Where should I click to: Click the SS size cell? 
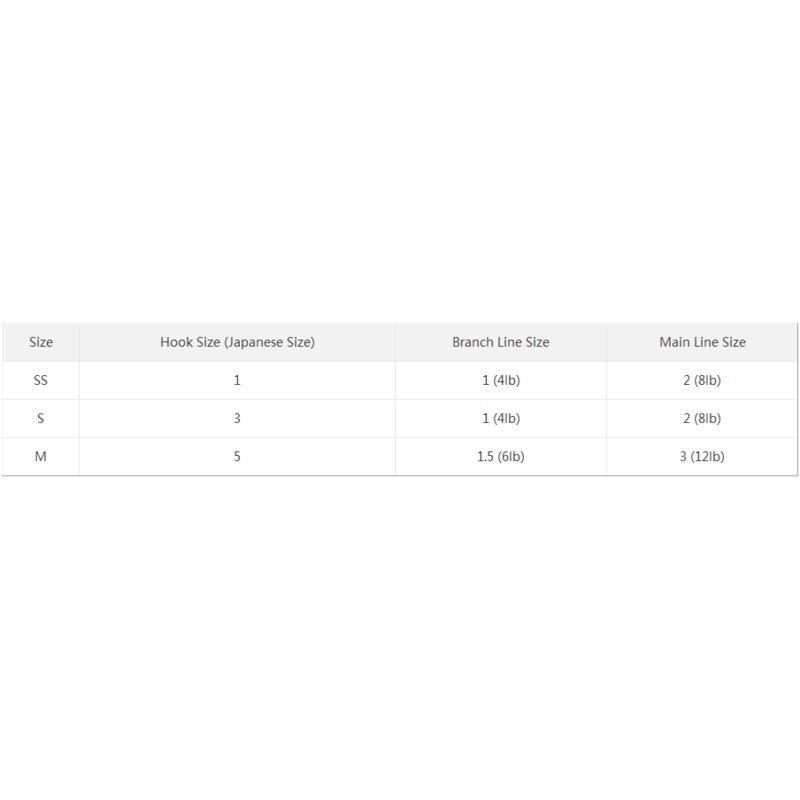pos(41,380)
